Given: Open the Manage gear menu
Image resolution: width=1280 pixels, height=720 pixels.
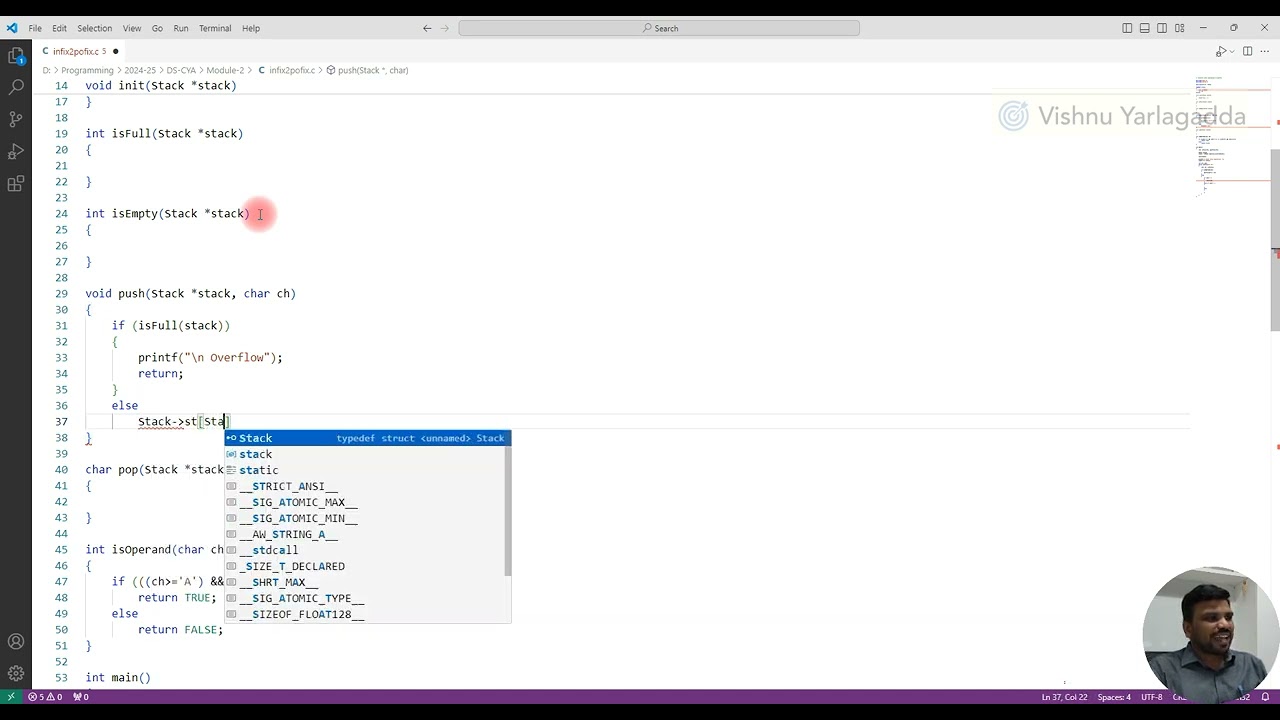Looking at the screenshot, I should 16,674.
